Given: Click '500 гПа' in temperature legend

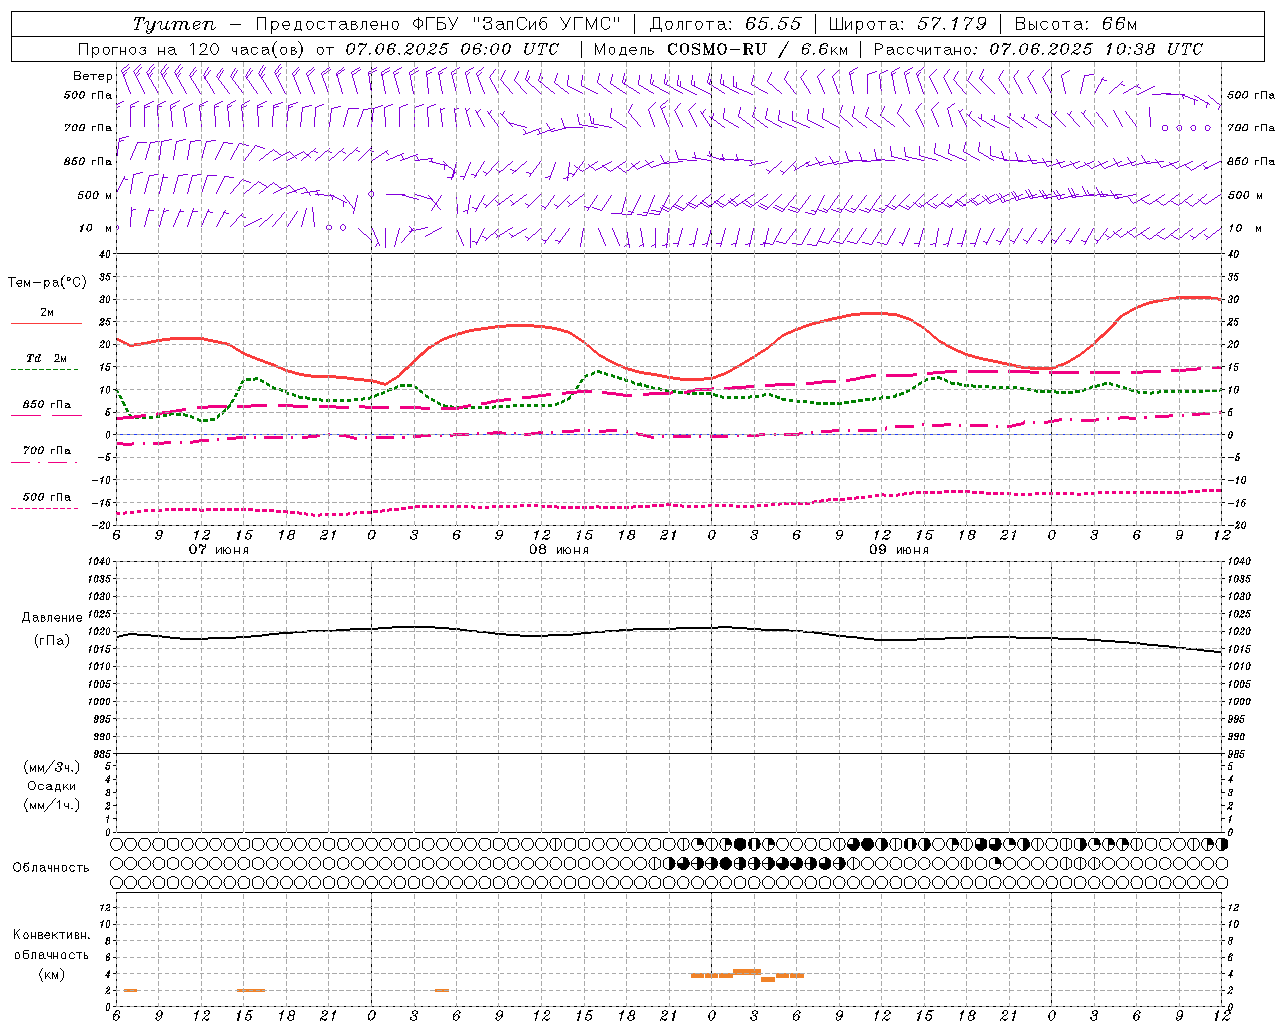Looking at the screenshot, I should coord(47,497).
